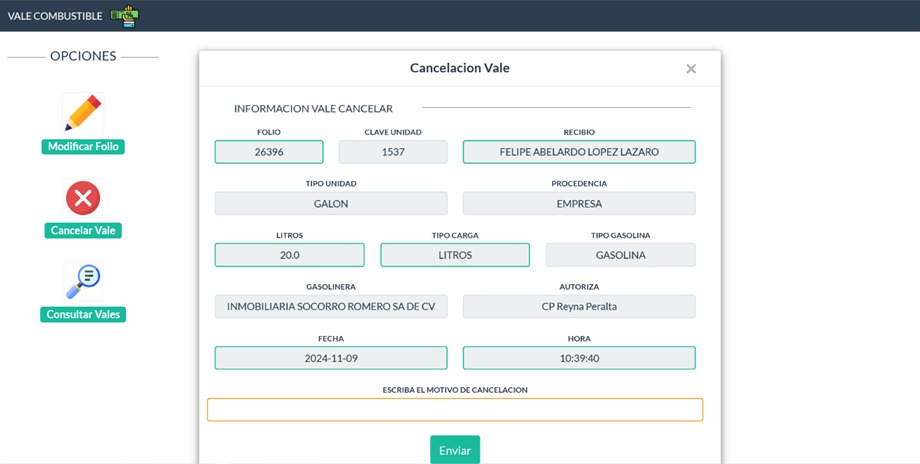This screenshot has width=920, height=464.
Task: Click the TIPO GASOLINA label
Action: click(x=621, y=235)
